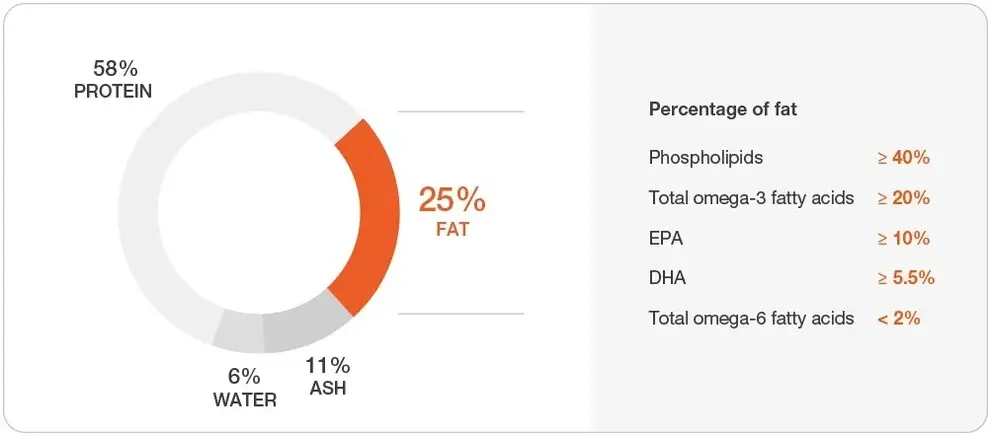Click the "Total omega-3 fatty acids" text
The height and width of the screenshot is (436, 990).
point(751,198)
